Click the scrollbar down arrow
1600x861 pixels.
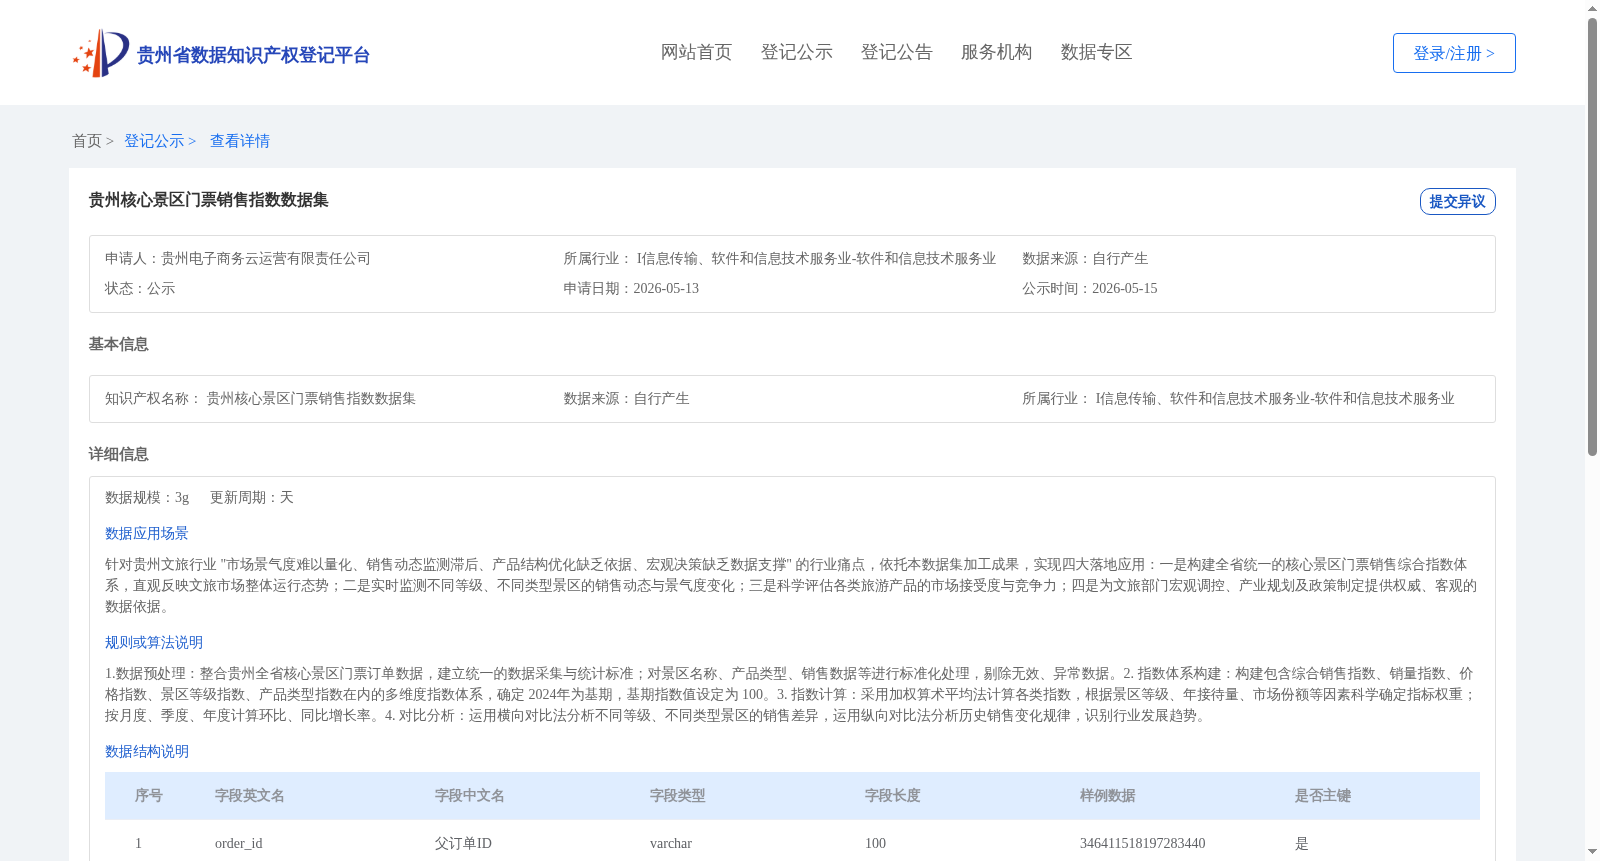coord(1592,853)
